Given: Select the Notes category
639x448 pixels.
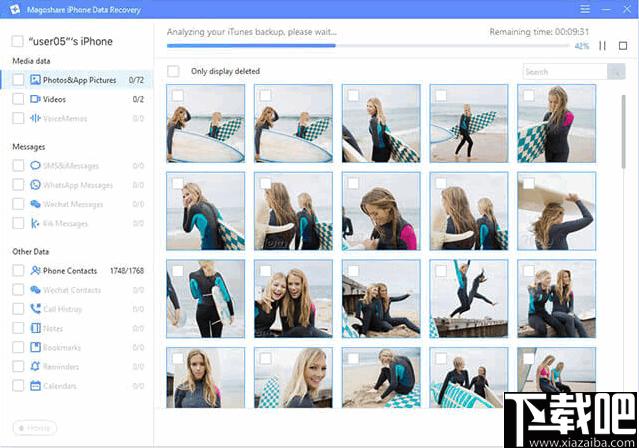Looking at the screenshot, I should pos(77,328).
